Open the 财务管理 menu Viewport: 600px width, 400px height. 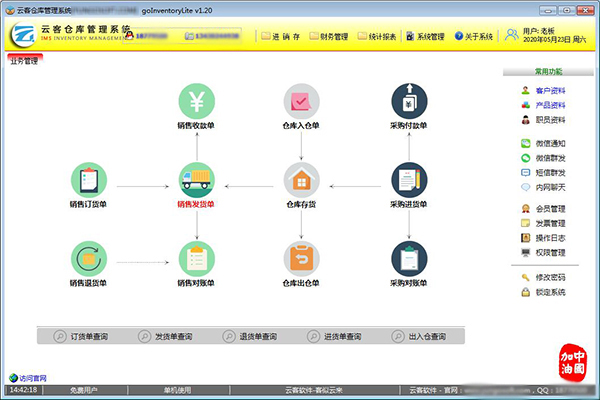(329, 36)
